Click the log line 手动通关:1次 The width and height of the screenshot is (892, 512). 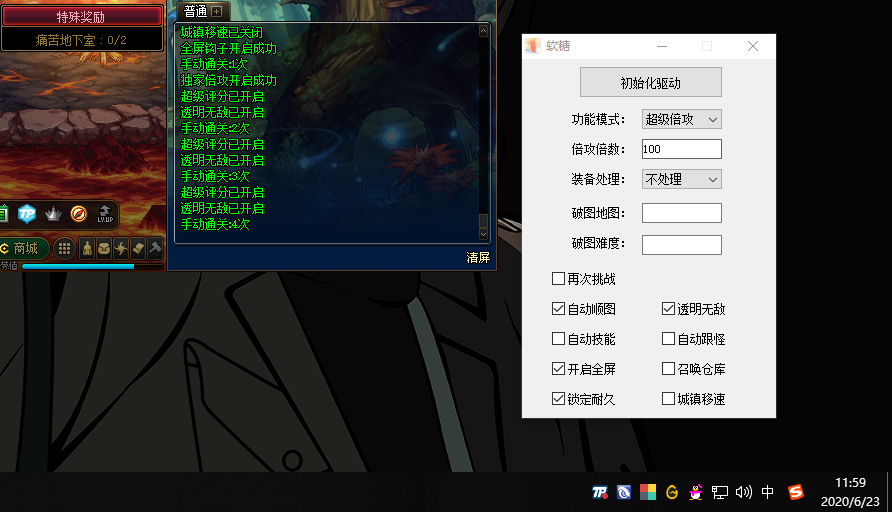[214, 64]
